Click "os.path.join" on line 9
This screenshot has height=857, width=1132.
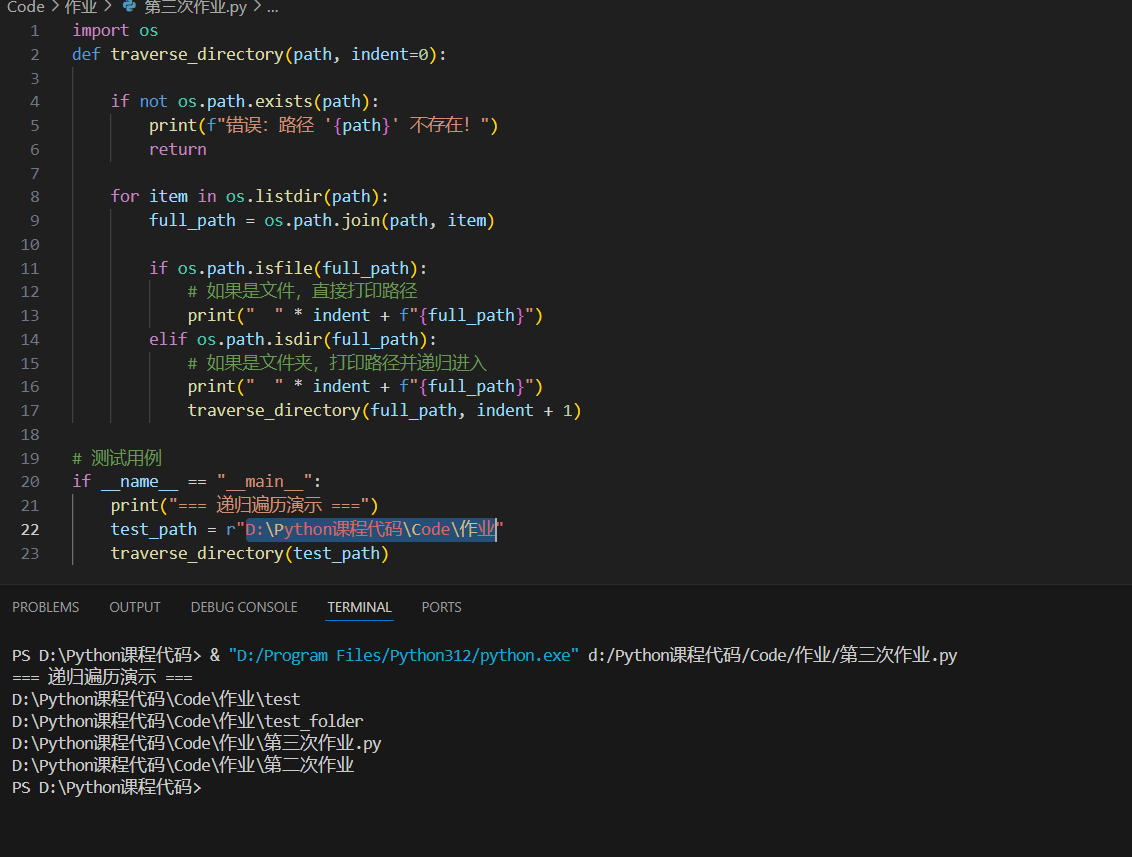click(322, 220)
